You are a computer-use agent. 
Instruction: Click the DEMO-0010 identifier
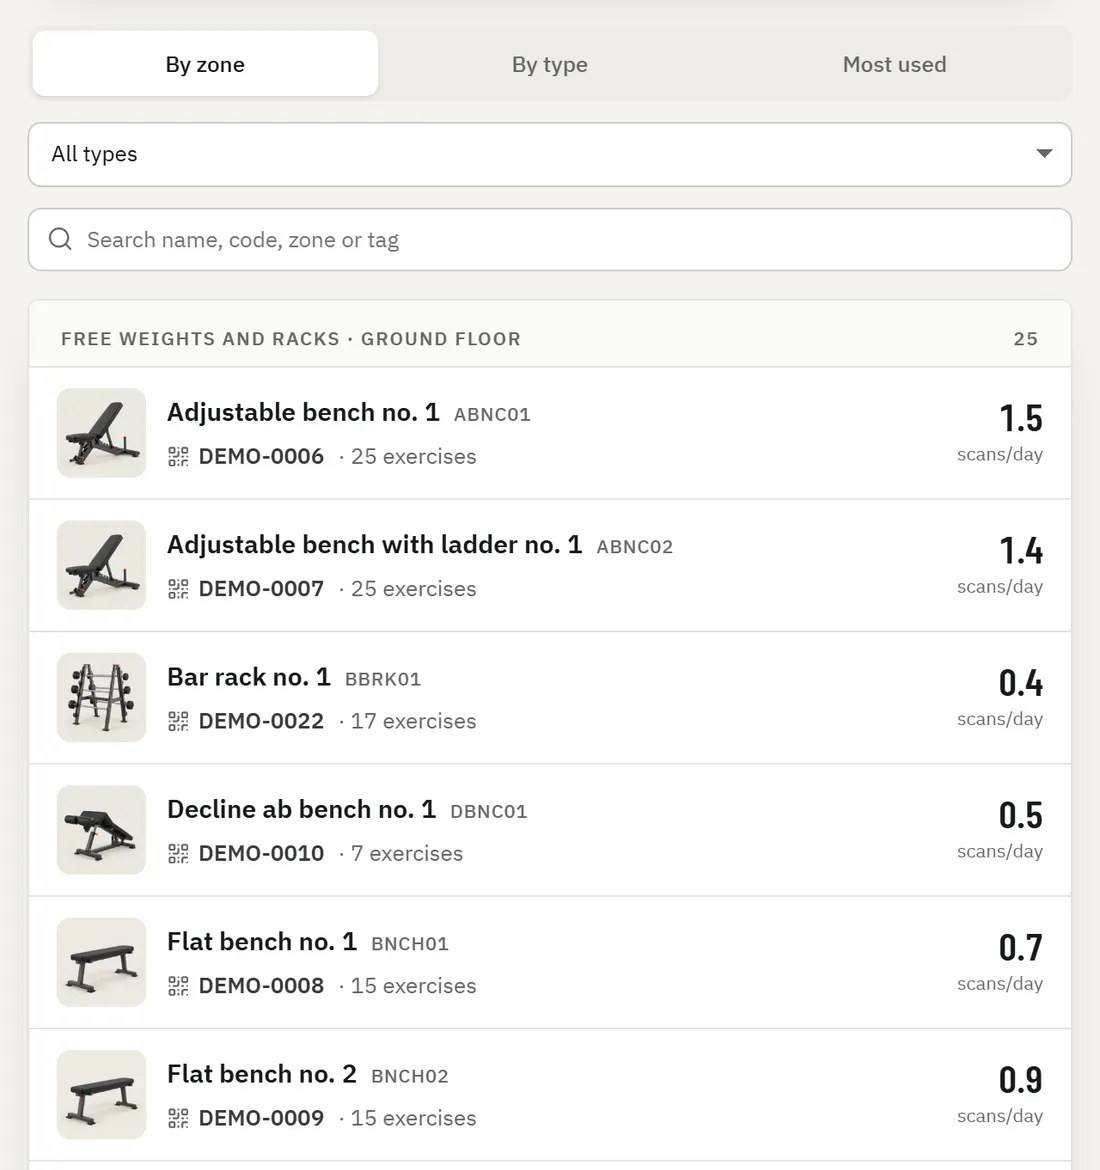(x=261, y=854)
